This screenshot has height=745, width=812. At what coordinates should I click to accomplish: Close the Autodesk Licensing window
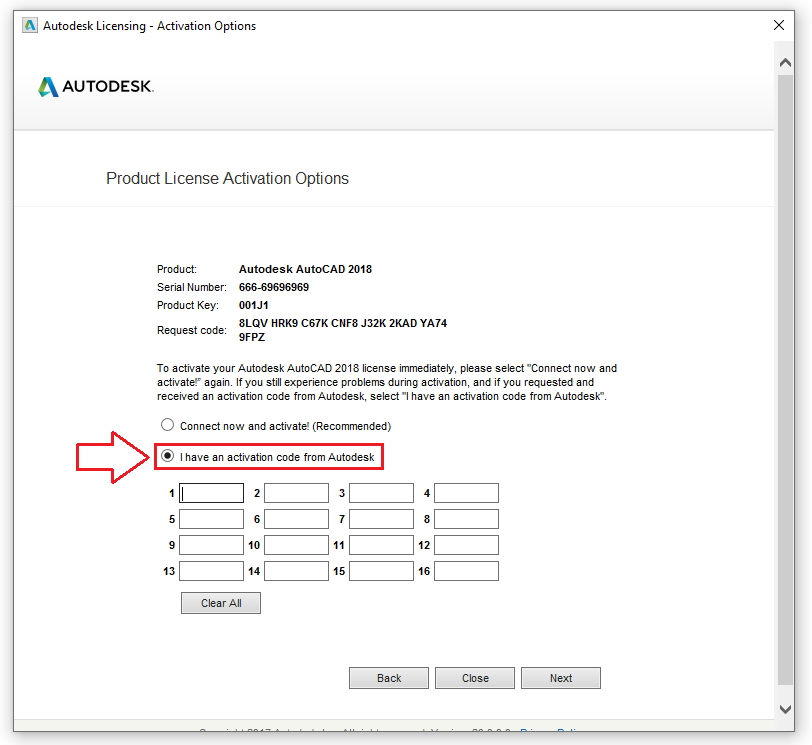click(x=778, y=25)
